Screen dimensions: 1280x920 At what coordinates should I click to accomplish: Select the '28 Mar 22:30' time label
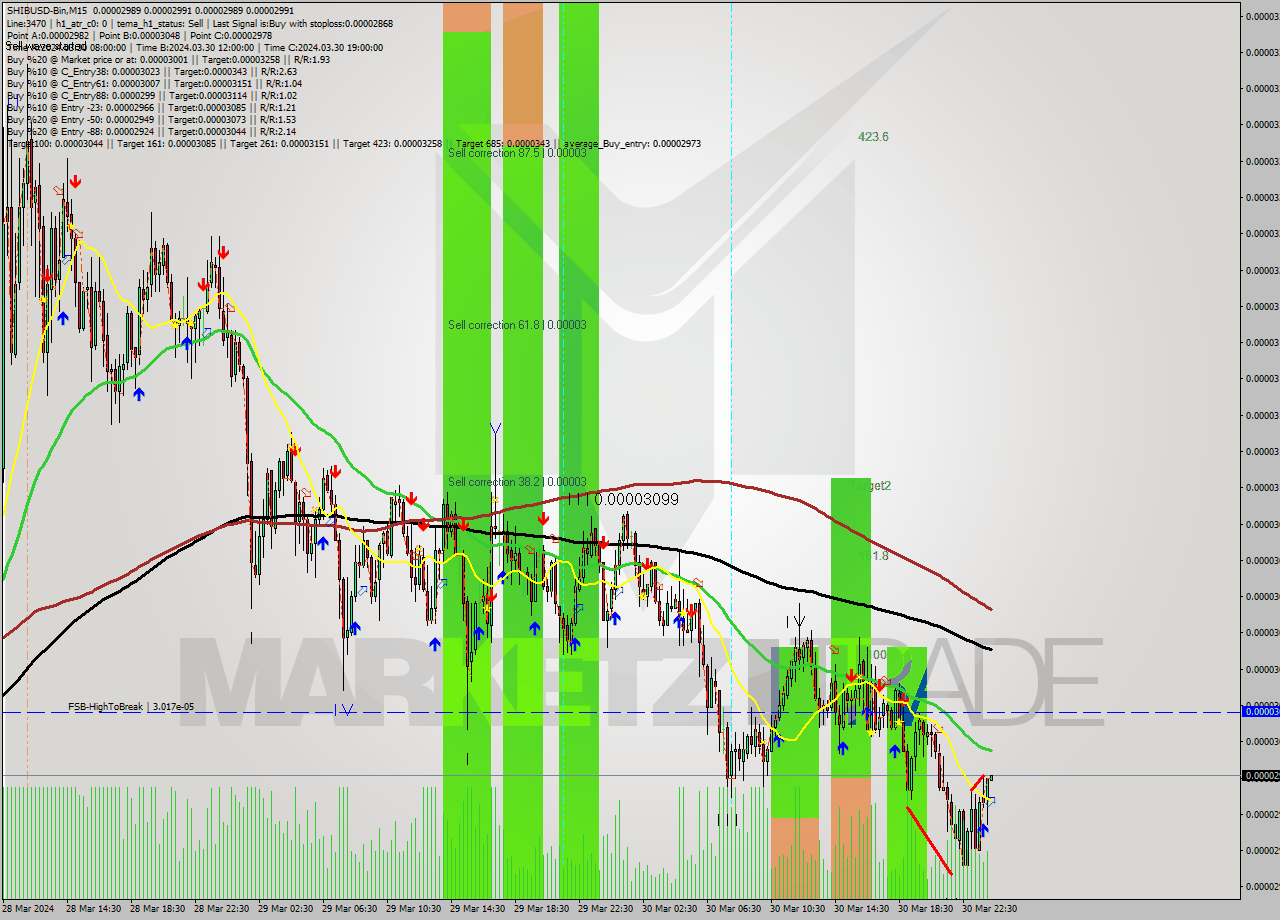(222, 908)
